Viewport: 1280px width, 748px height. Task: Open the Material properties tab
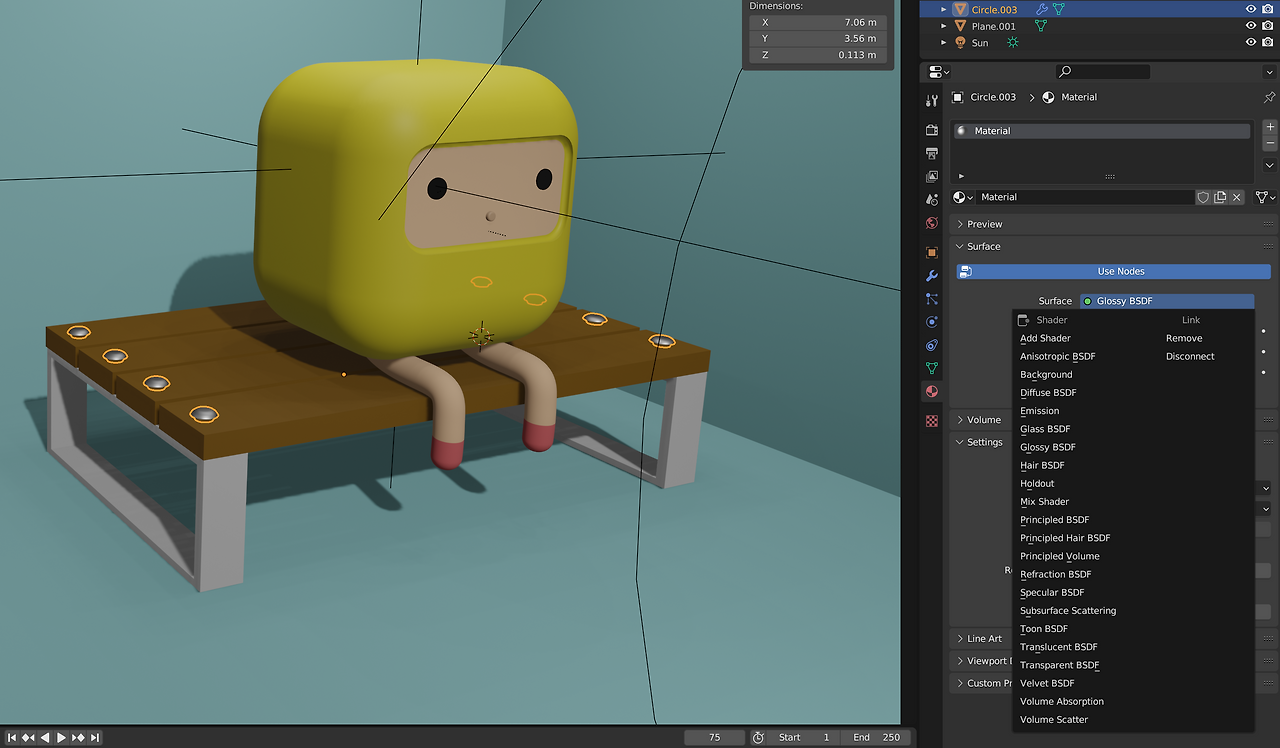click(932, 391)
